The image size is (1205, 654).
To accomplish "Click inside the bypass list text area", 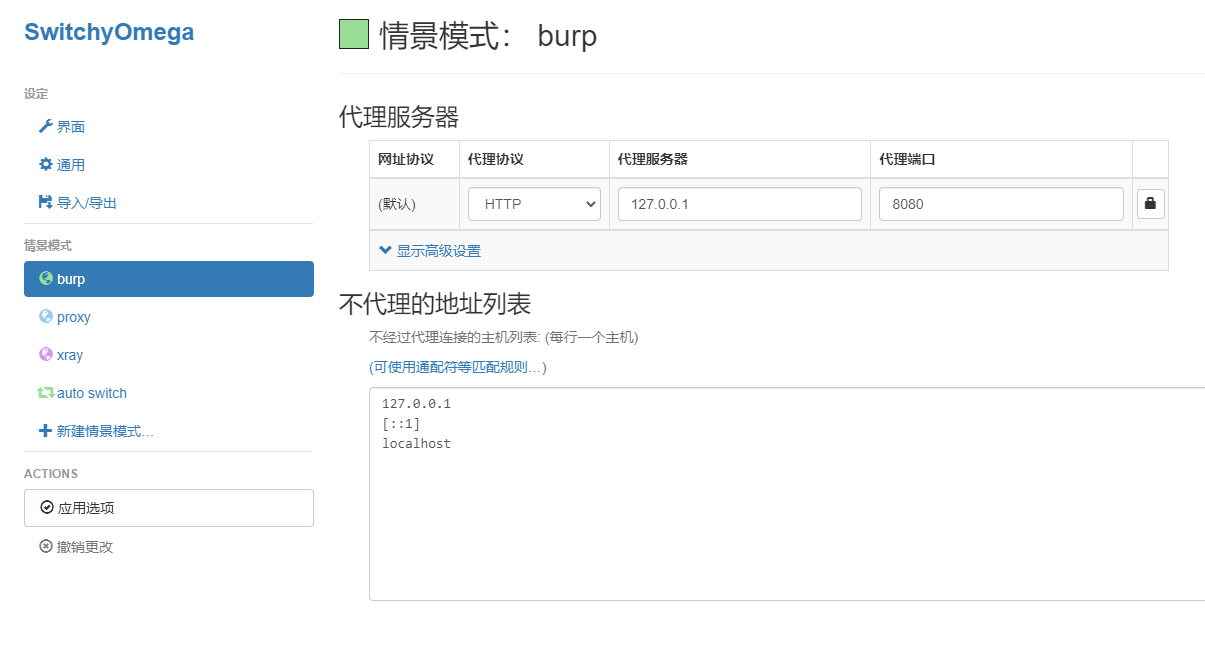I will pyautogui.click(x=787, y=494).
